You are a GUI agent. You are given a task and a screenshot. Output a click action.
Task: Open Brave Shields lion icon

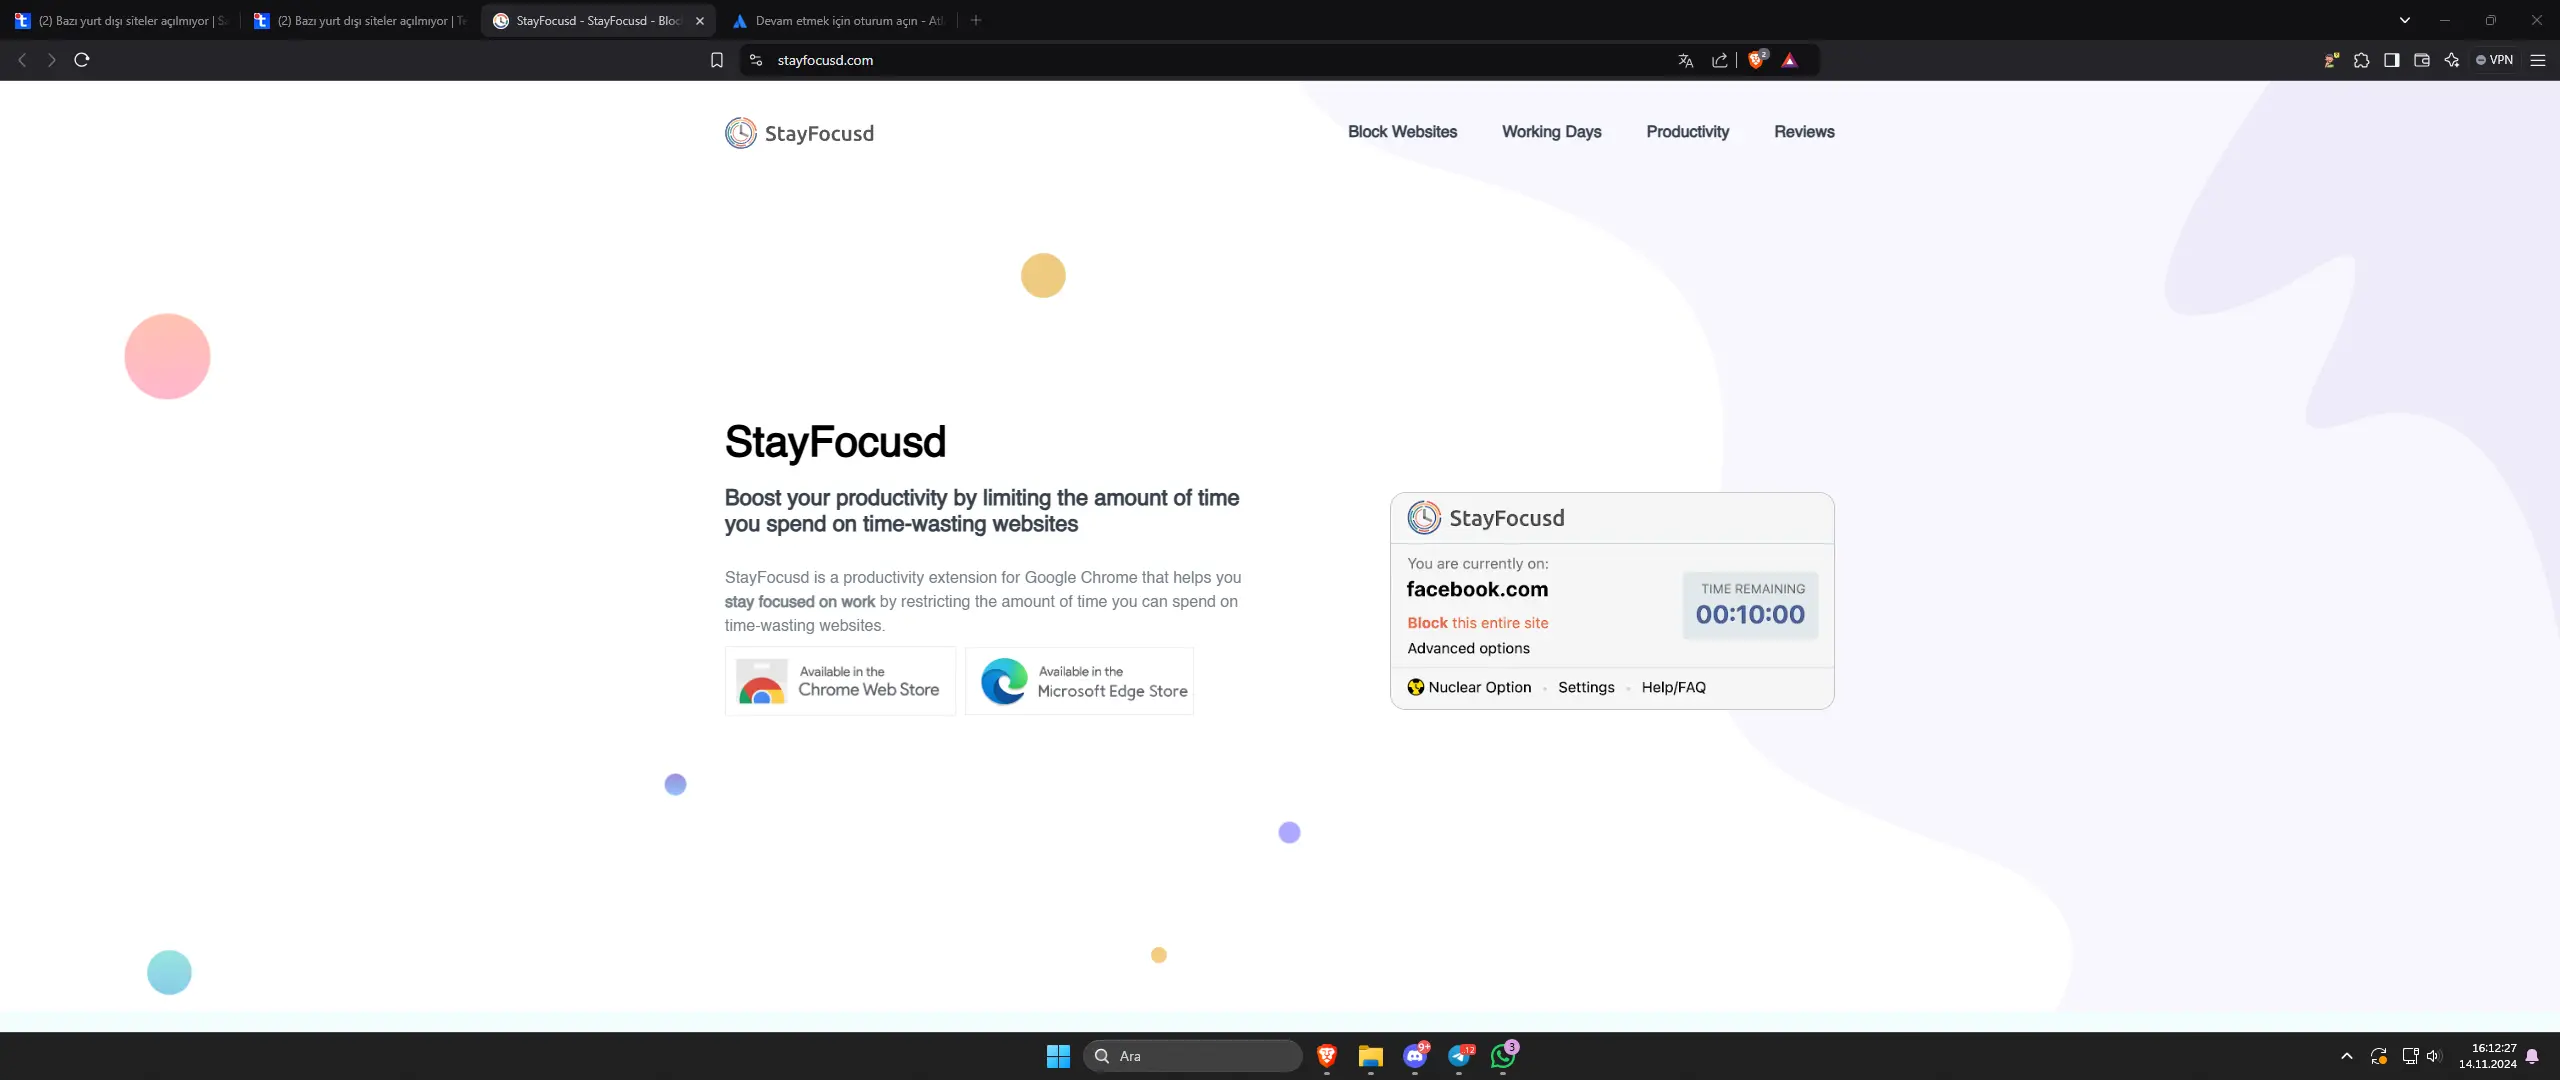(1757, 60)
